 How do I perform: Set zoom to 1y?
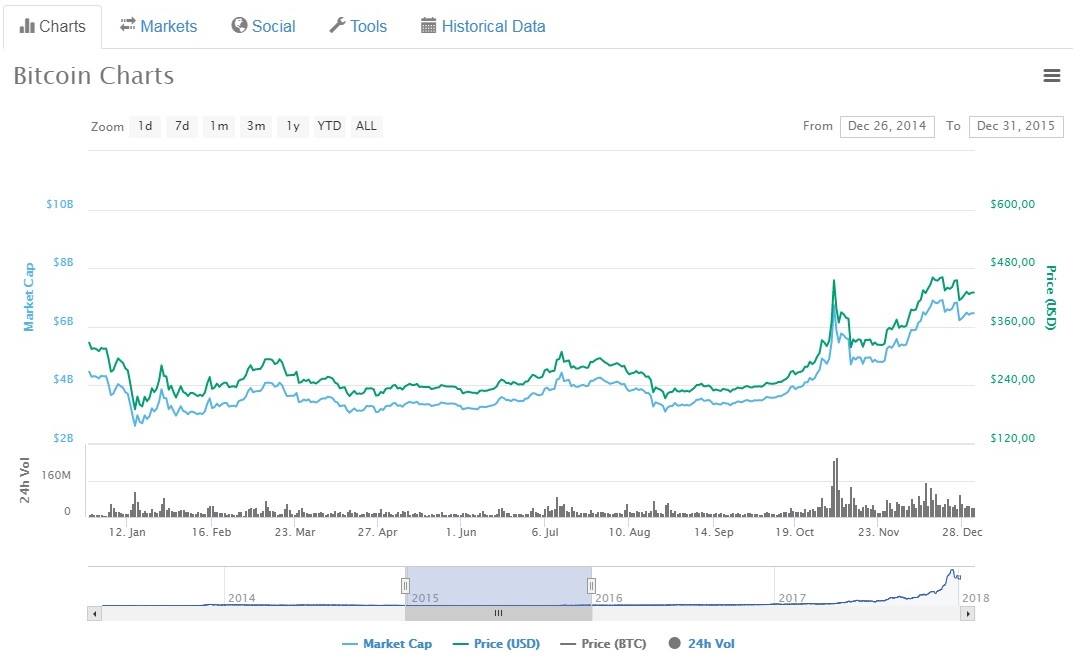(x=293, y=126)
